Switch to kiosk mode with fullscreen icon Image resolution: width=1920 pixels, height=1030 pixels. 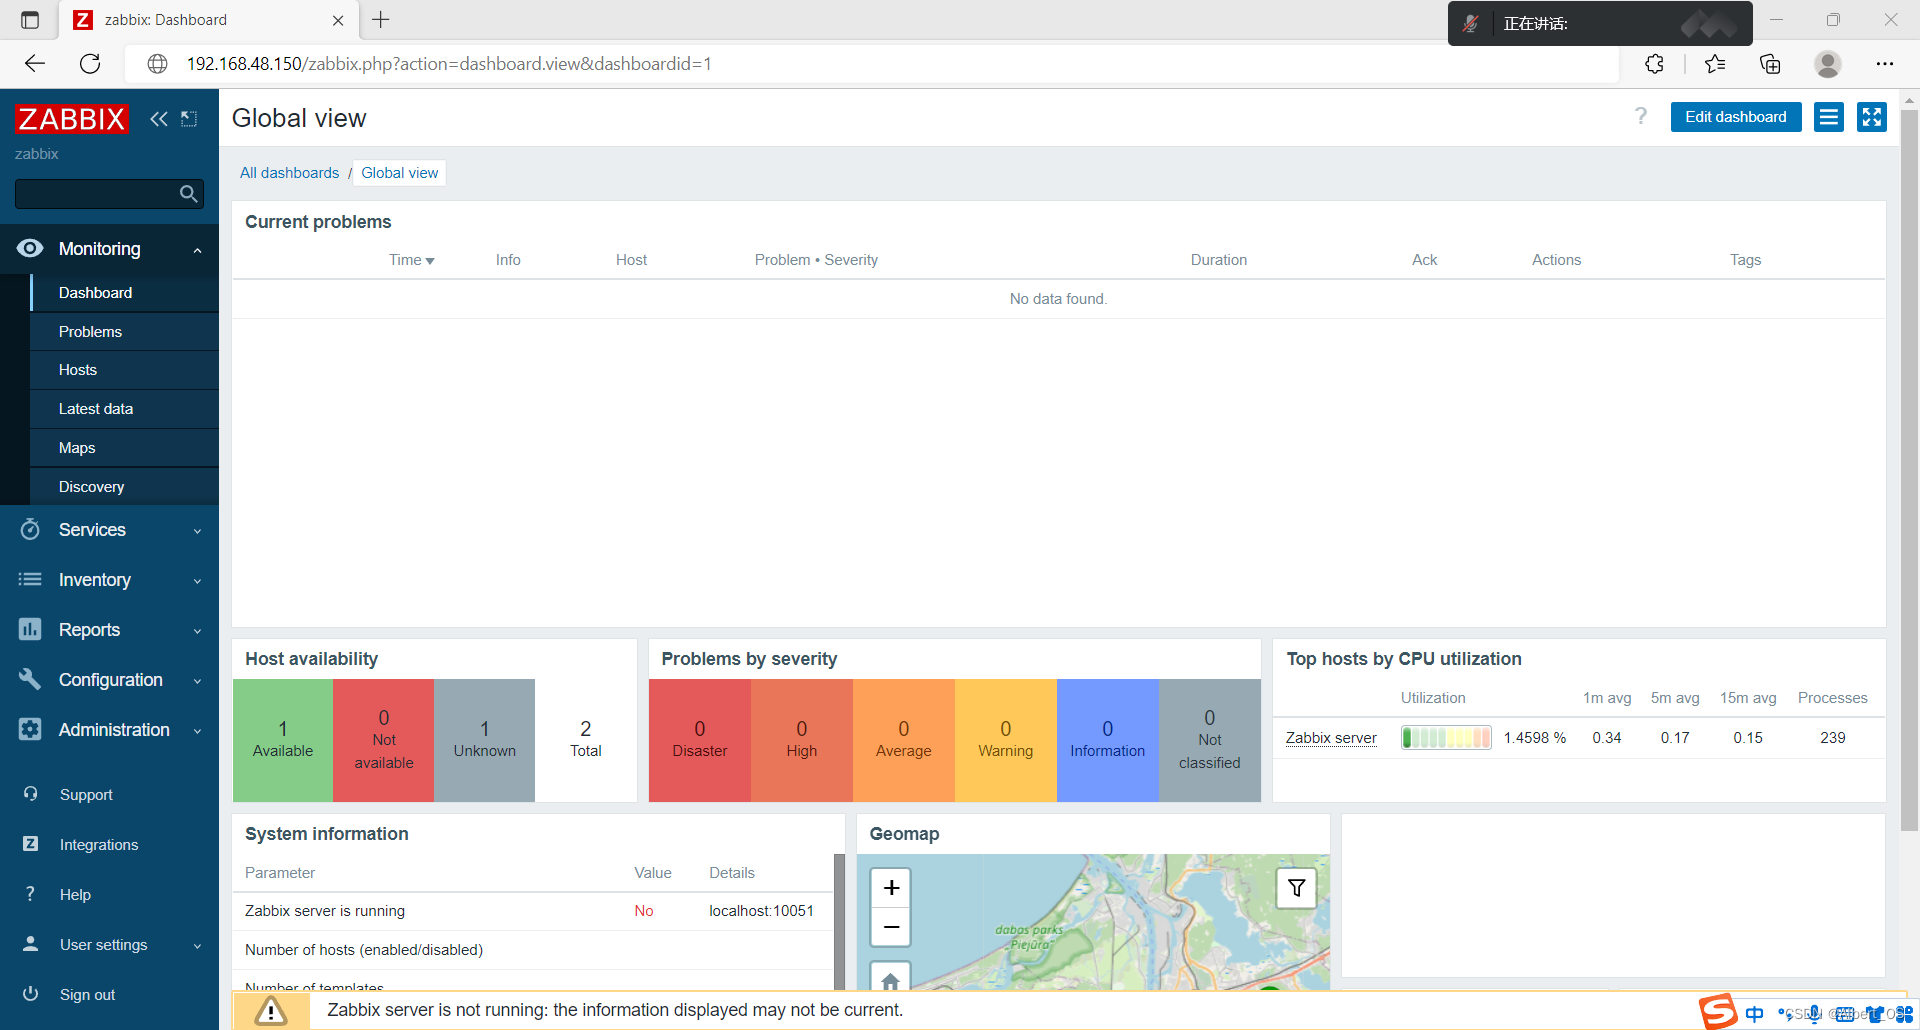tap(1872, 117)
